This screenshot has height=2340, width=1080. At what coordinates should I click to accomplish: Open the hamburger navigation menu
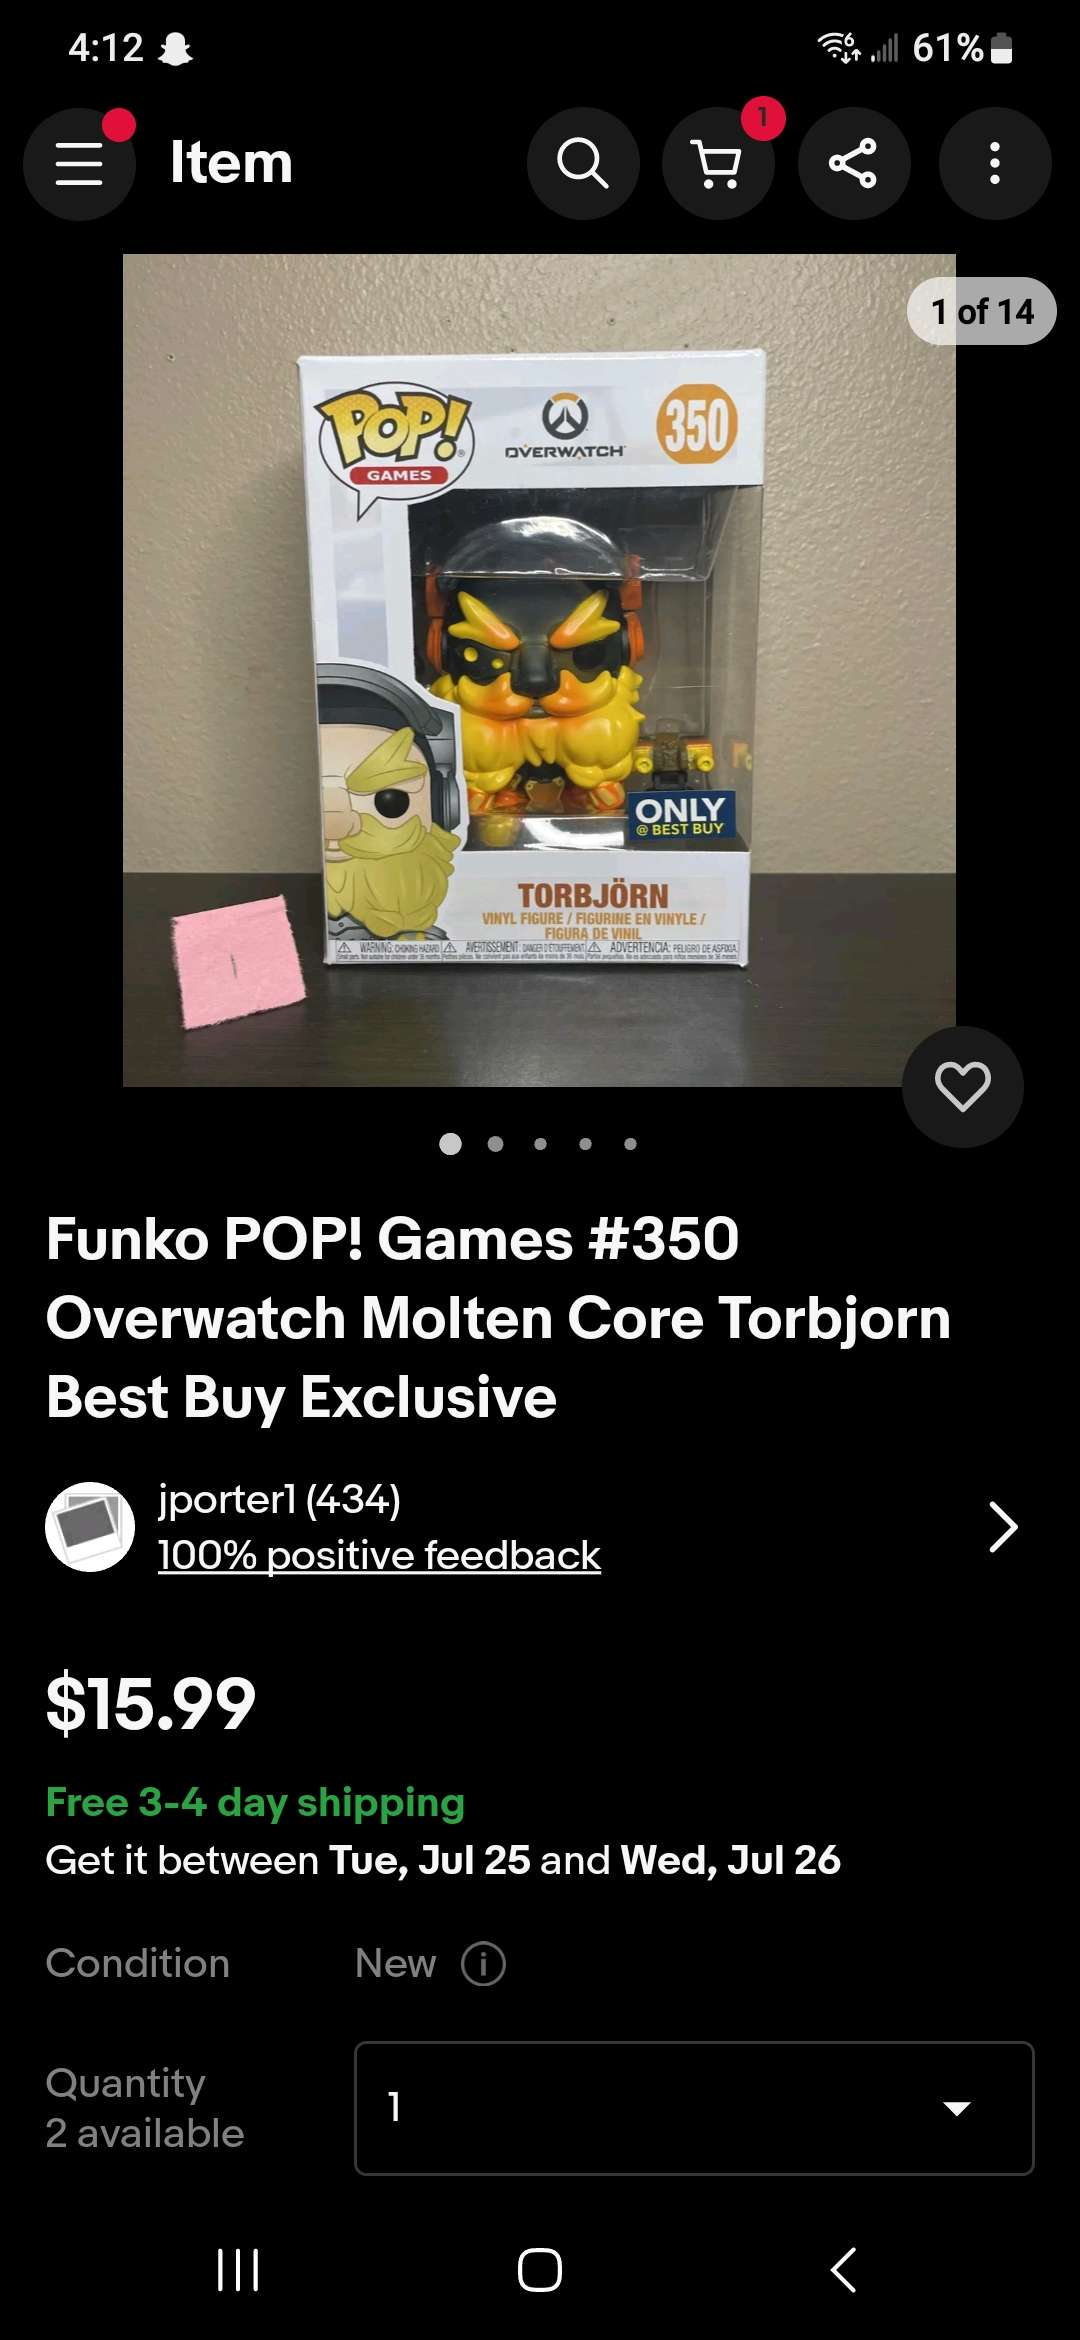(x=79, y=164)
